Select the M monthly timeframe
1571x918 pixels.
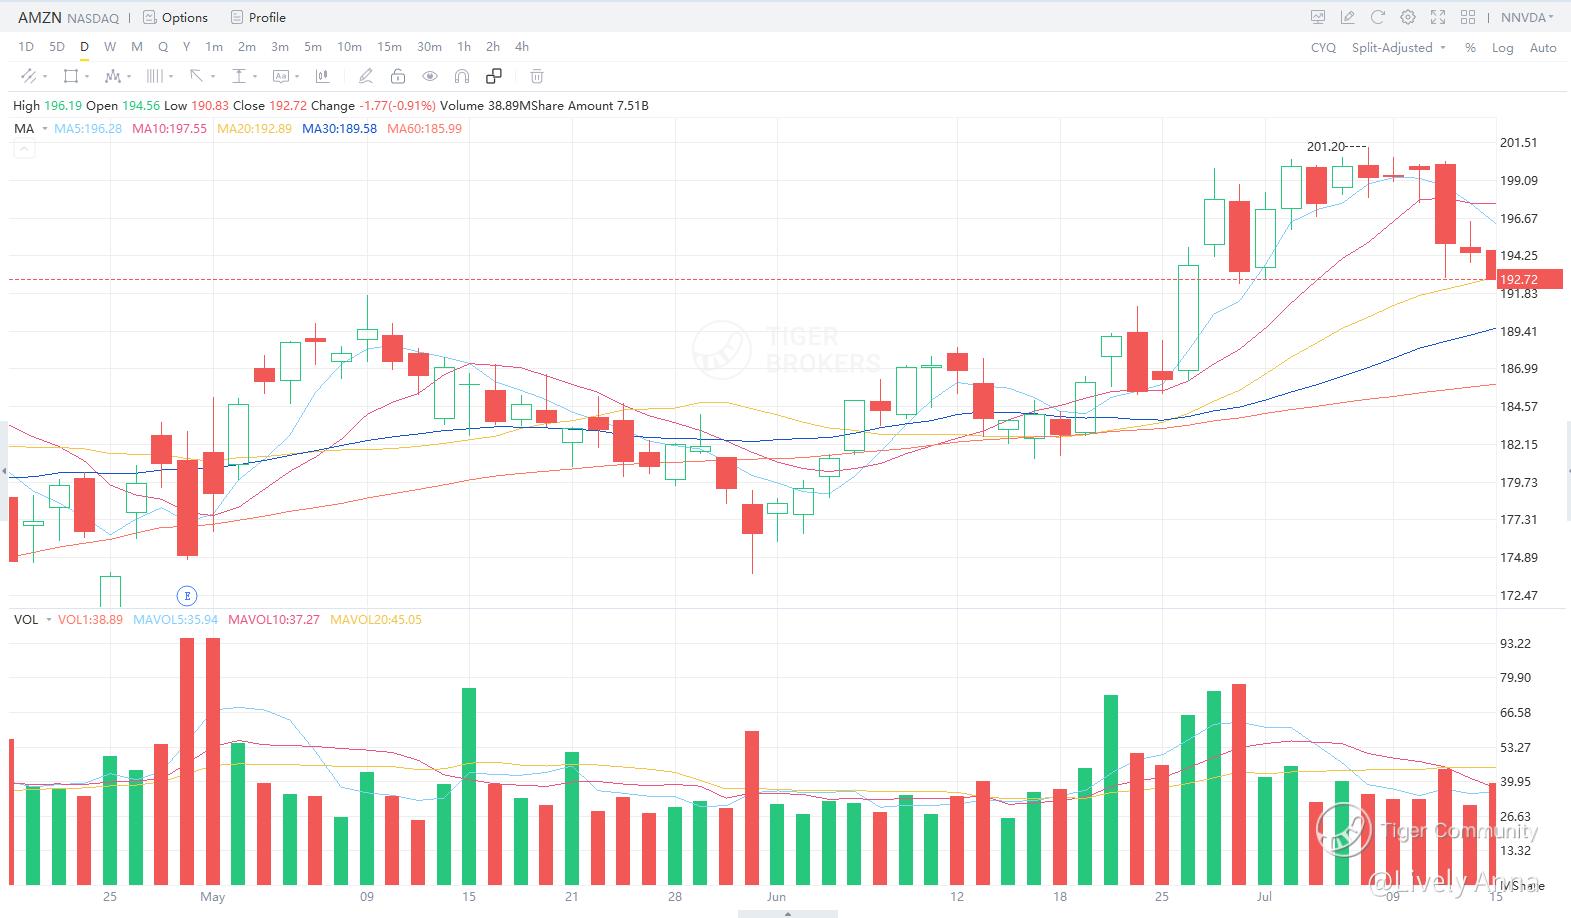[137, 47]
